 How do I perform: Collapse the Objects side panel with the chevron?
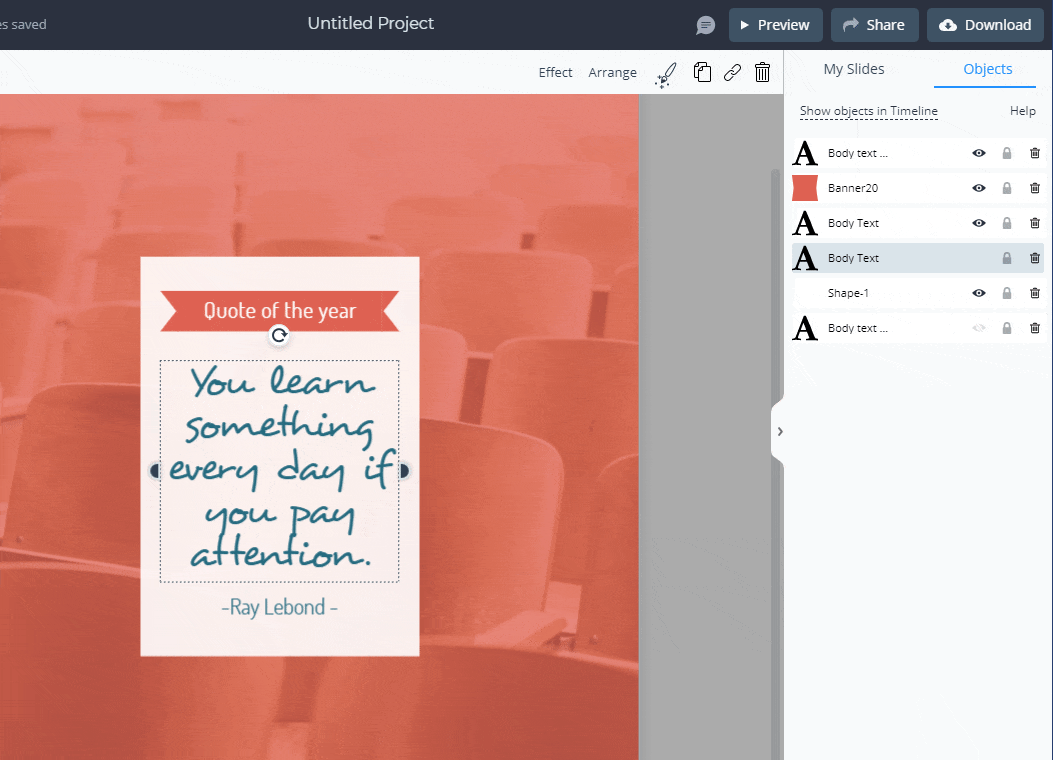pyautogui.click(x=780, y=431)
